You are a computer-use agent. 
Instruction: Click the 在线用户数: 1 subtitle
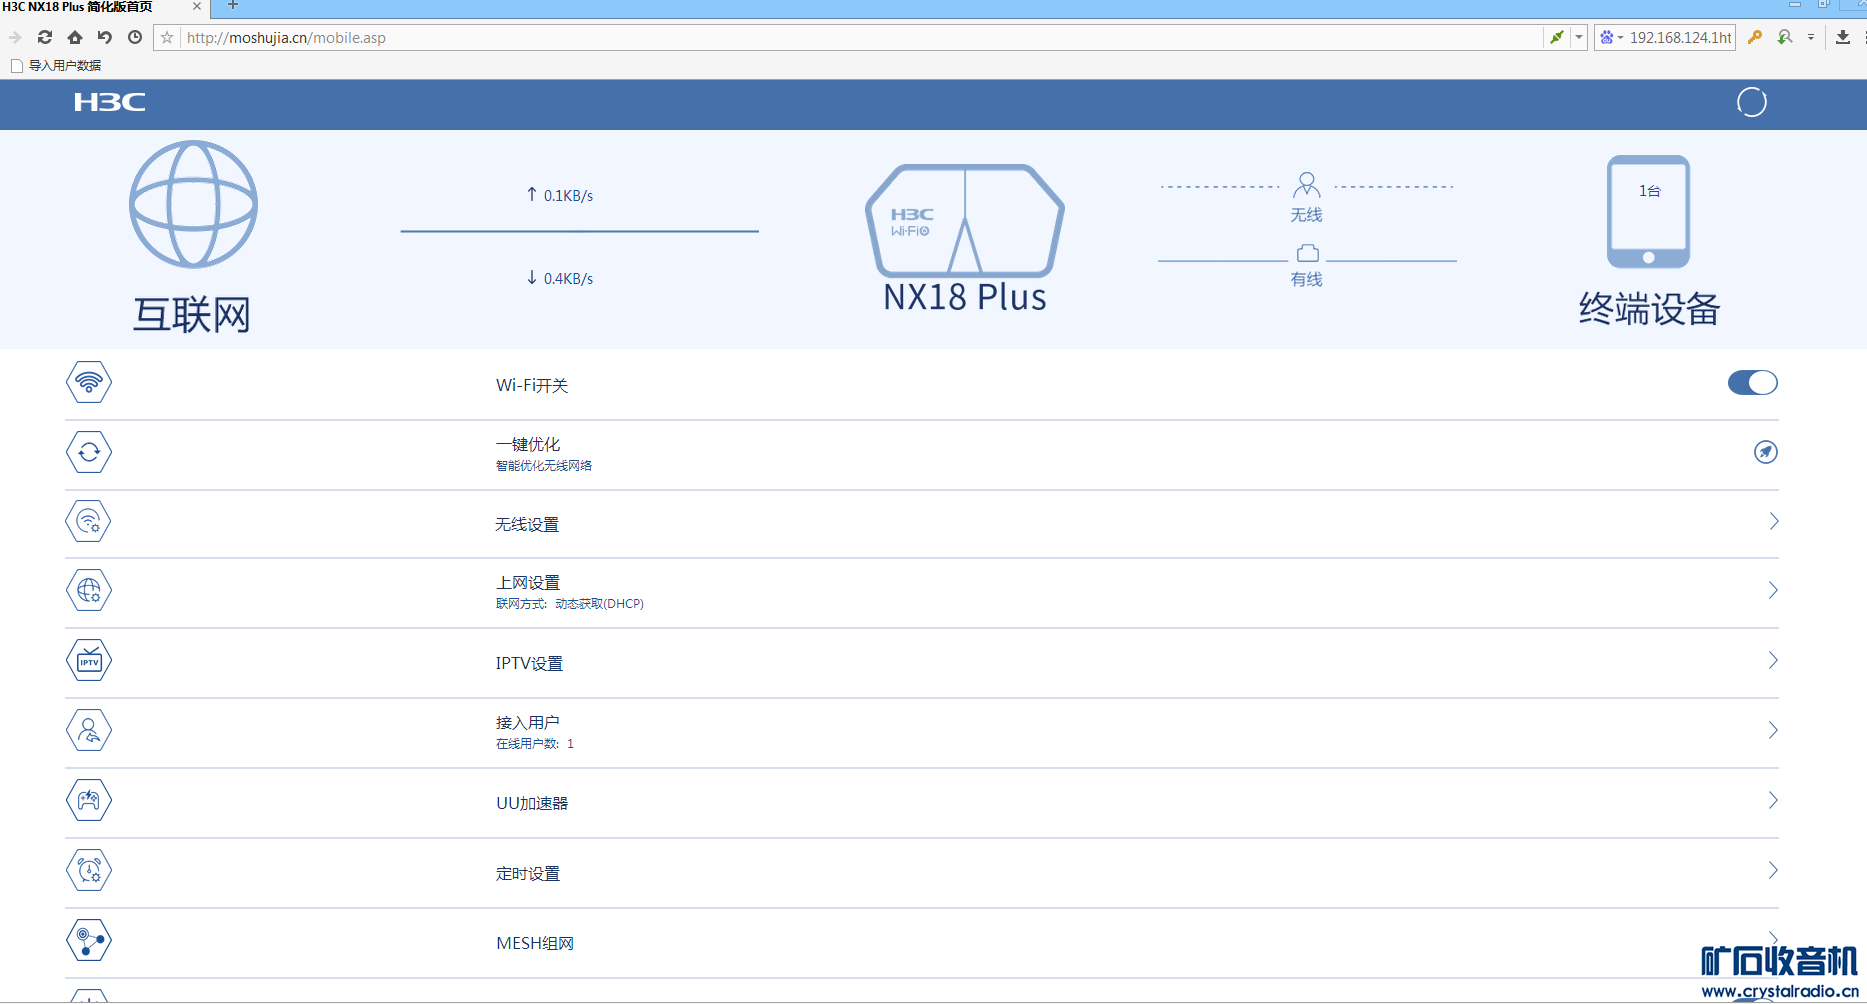click(x=535, y=744)
